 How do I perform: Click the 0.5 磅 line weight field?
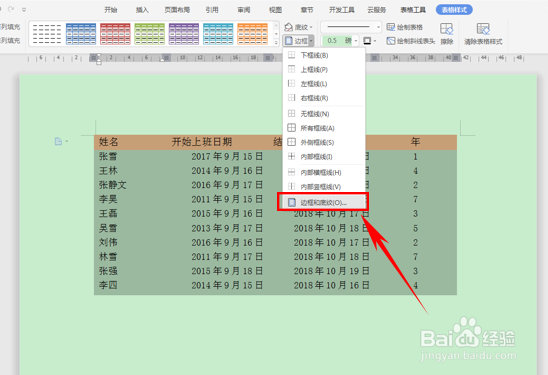(337, 41)
